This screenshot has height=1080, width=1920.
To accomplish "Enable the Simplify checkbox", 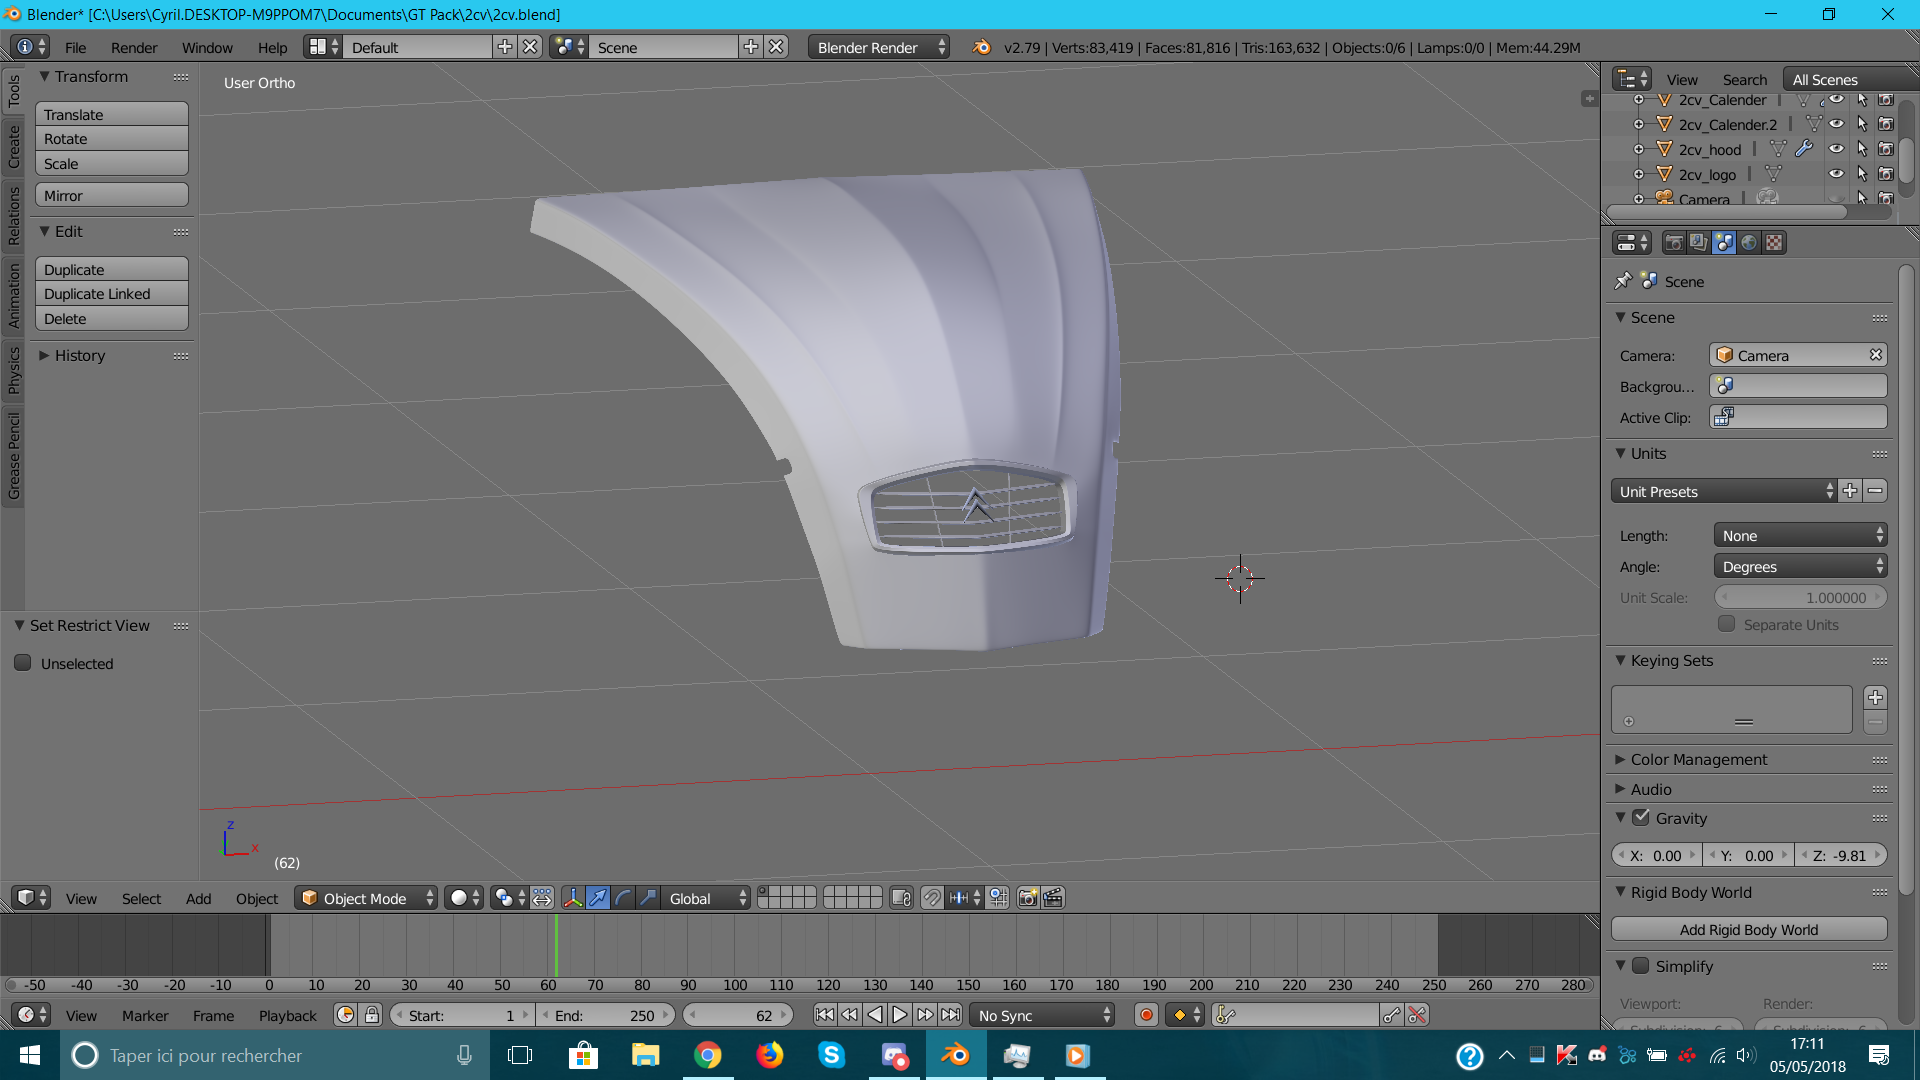I will (x=1641, y=966).
